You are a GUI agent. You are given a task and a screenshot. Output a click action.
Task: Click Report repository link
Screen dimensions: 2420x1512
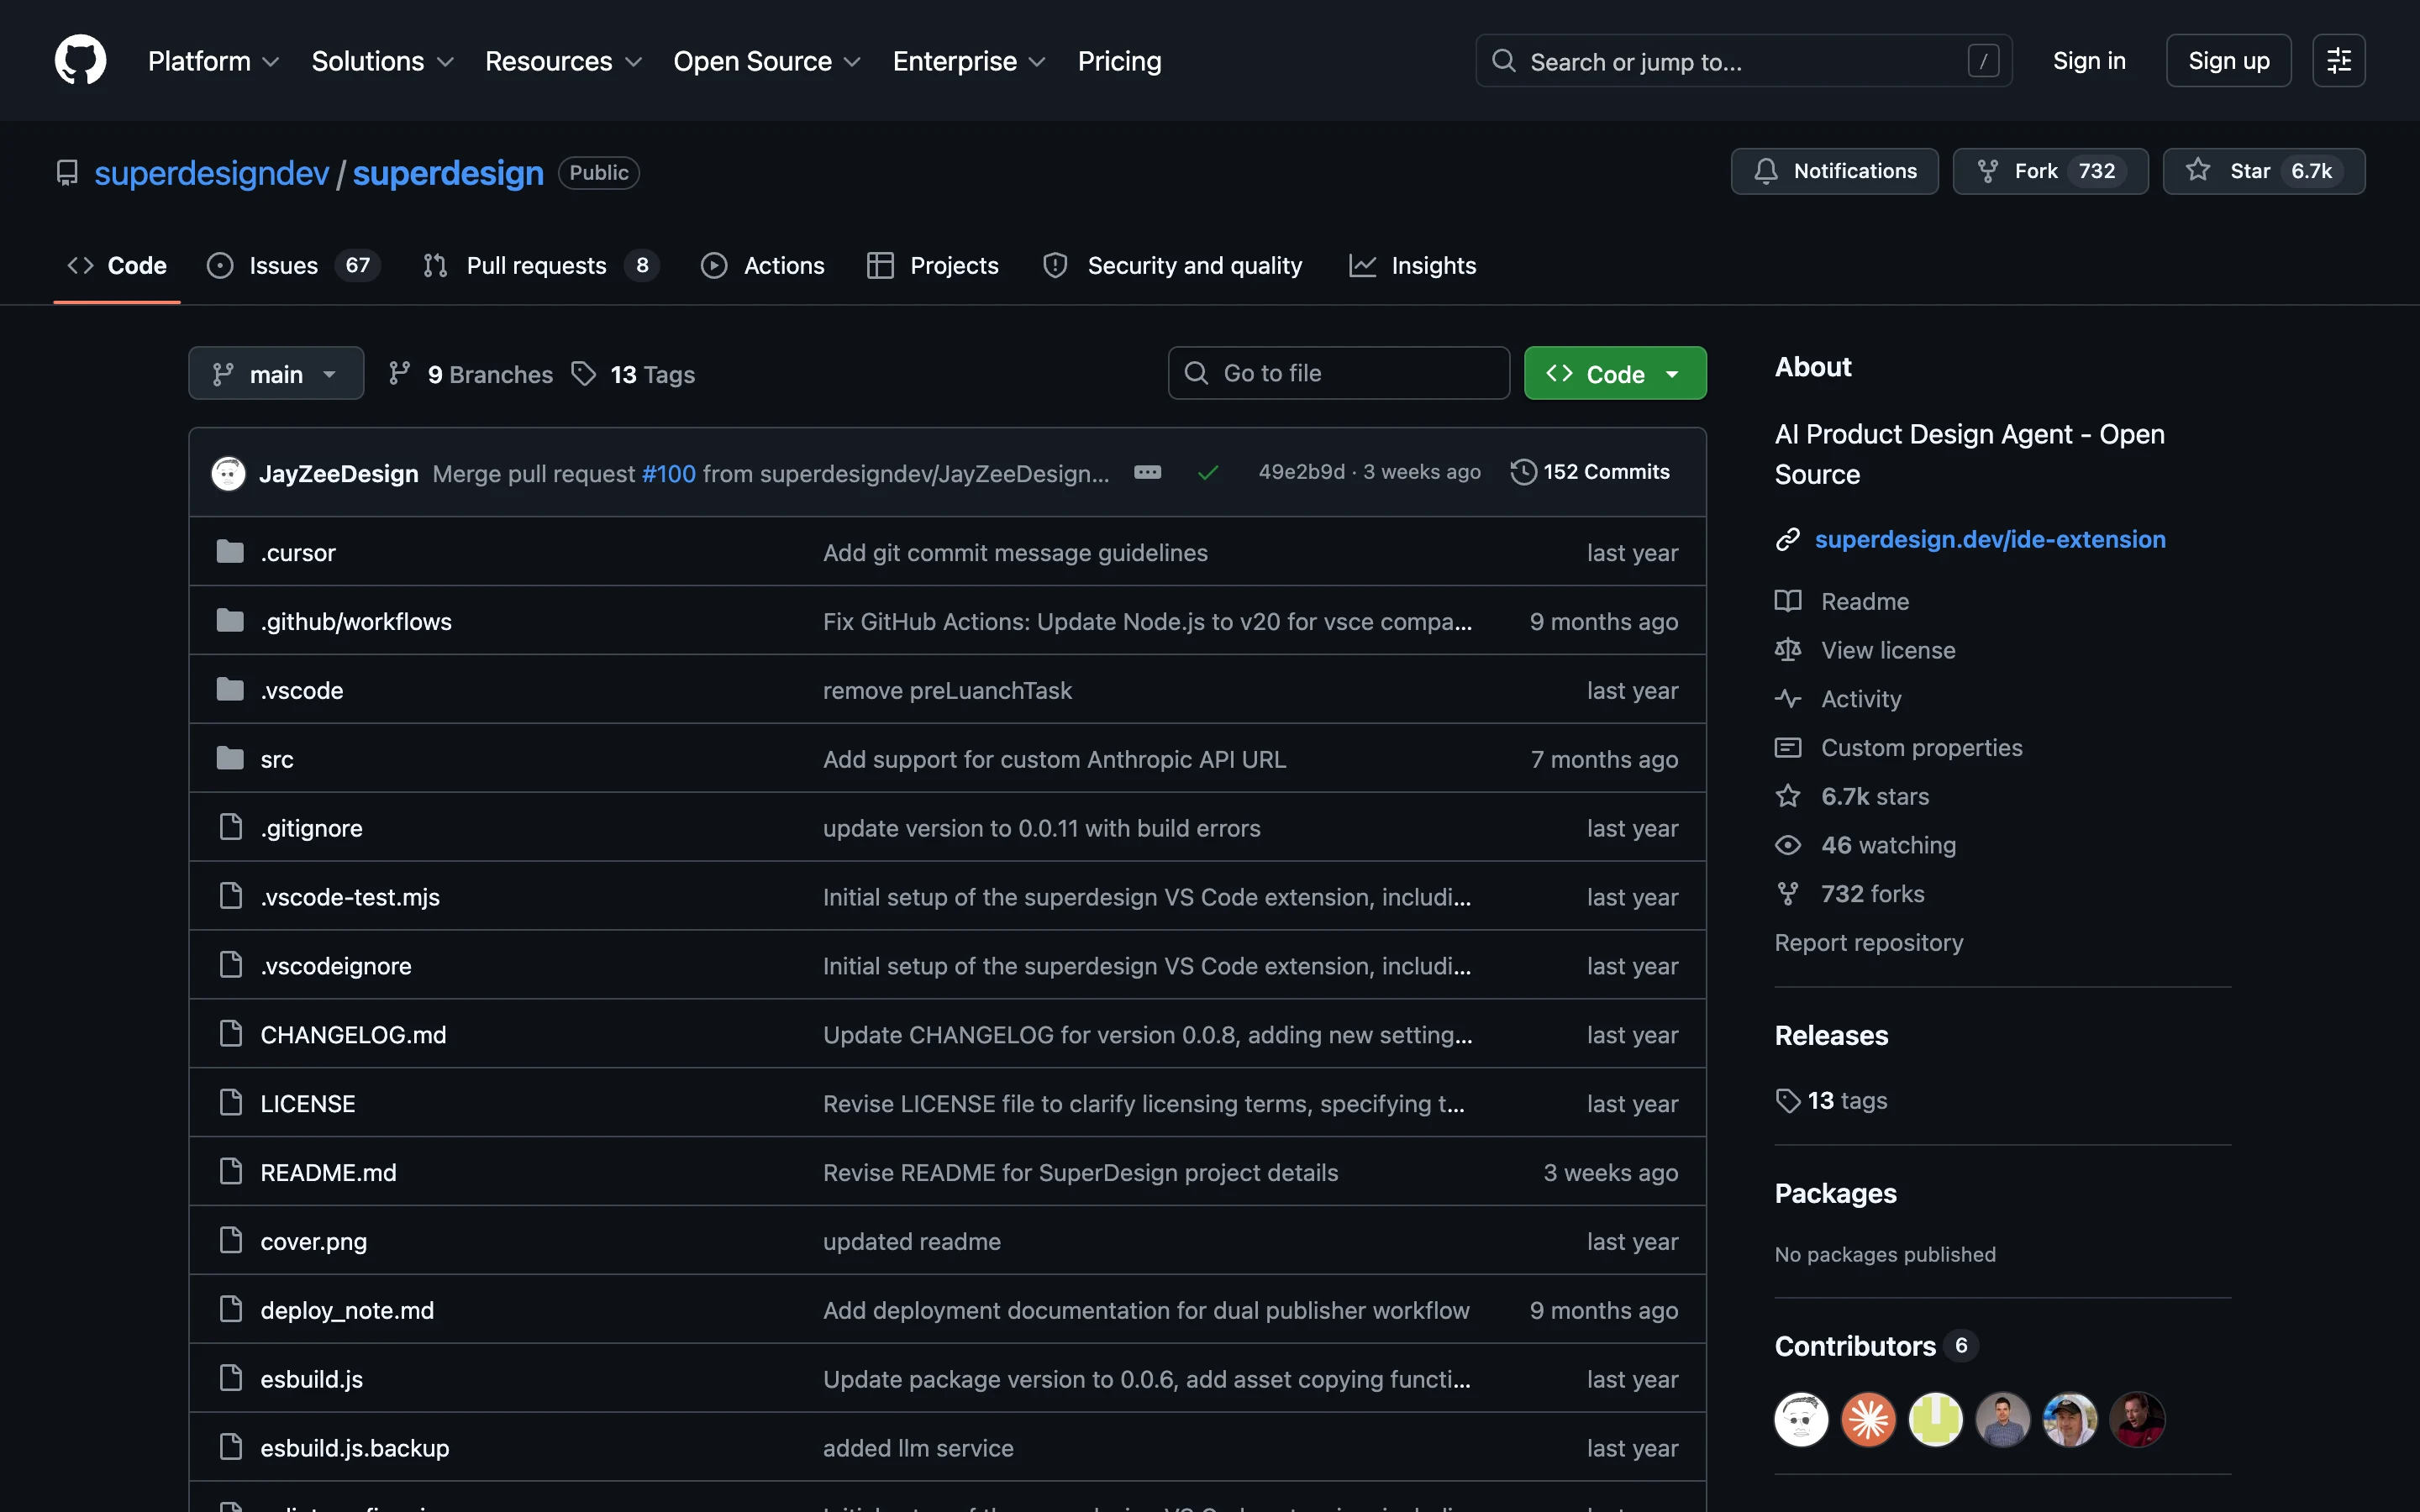(x=1869, y=942)
